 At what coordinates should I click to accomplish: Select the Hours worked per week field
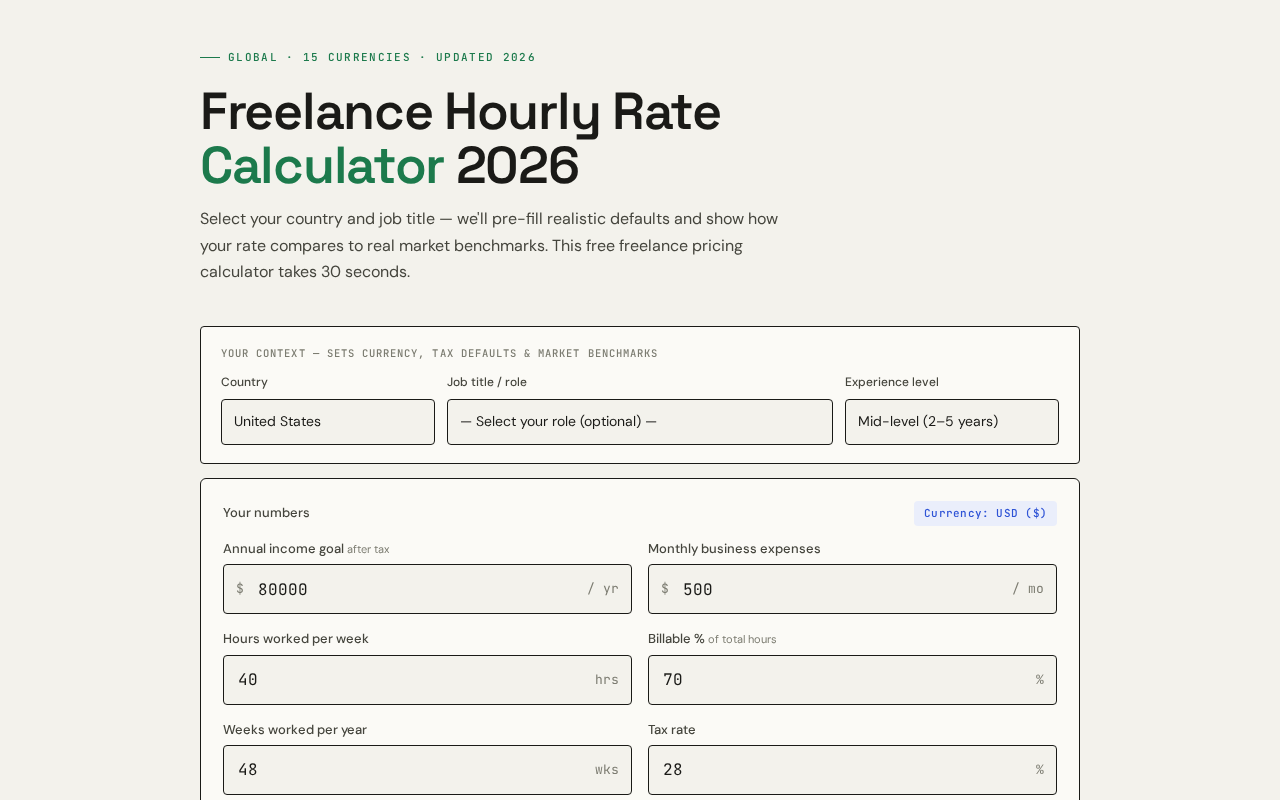[x=427, y=680]
